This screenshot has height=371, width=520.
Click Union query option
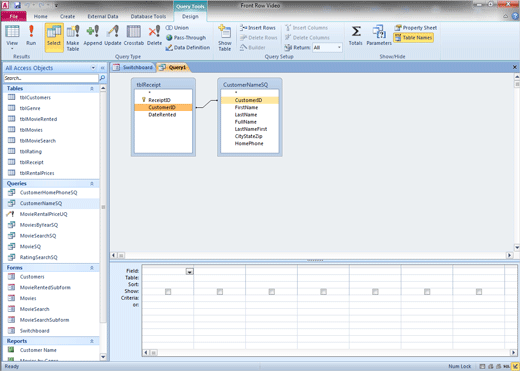(177, 28)
